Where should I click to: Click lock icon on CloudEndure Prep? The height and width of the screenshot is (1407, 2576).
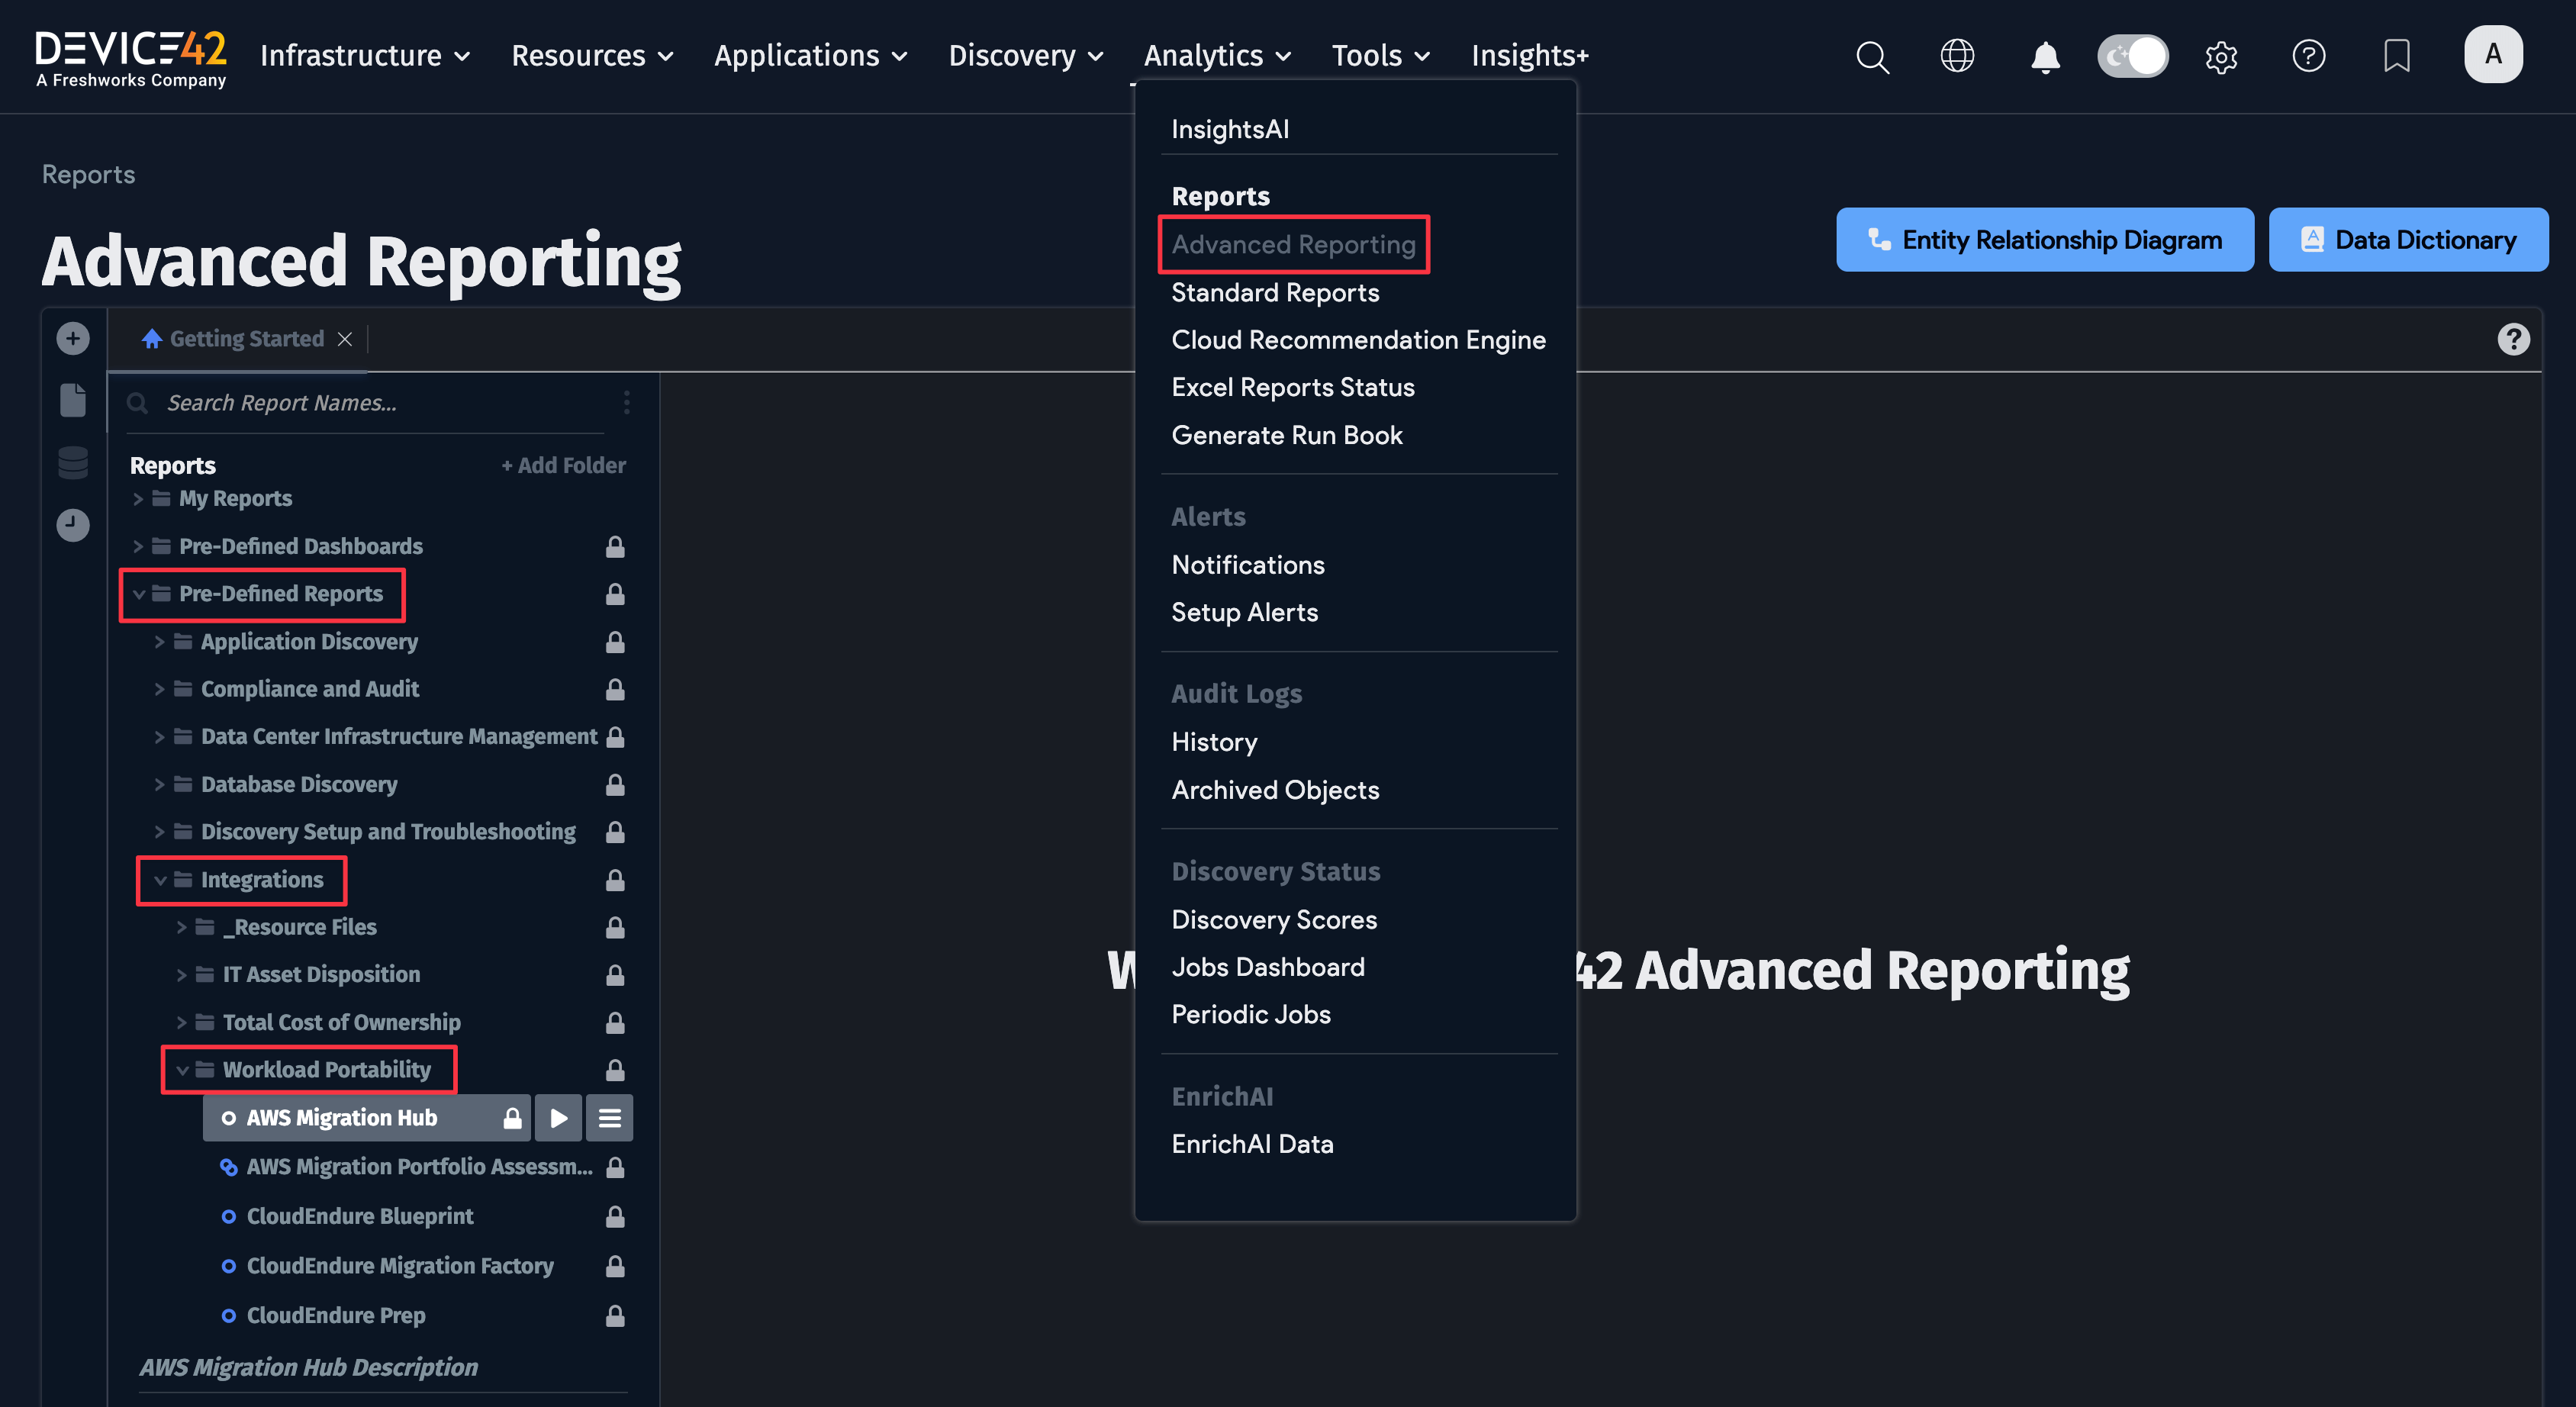[x=615, y=1315]
